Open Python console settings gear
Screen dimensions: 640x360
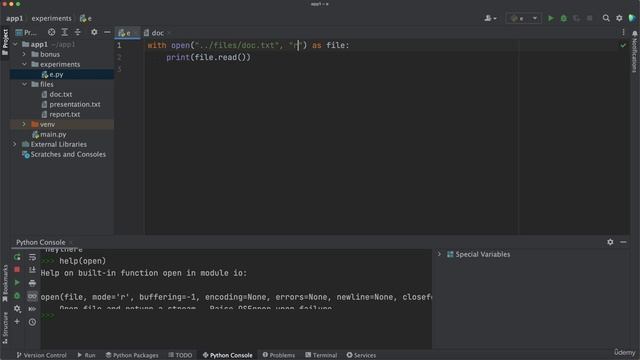pos(17,309)
